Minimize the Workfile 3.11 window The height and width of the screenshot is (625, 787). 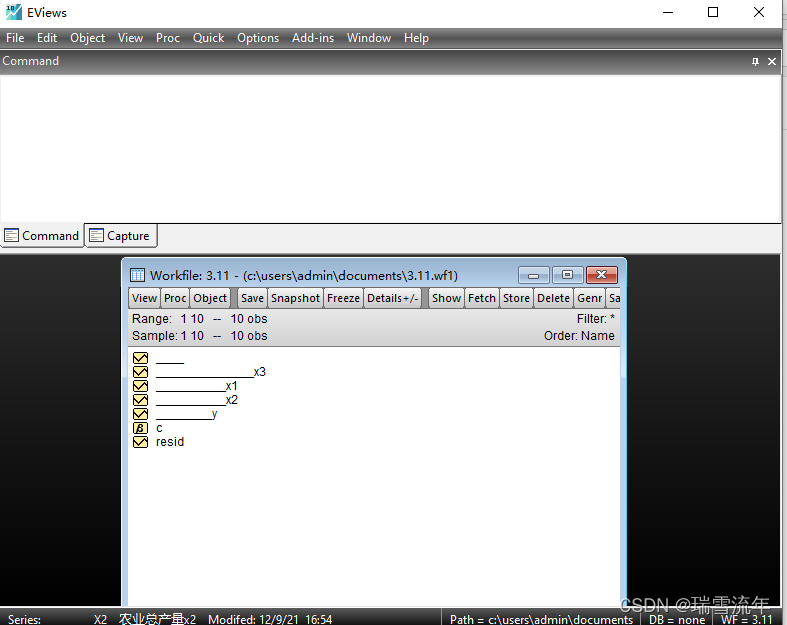coord(534,275)
